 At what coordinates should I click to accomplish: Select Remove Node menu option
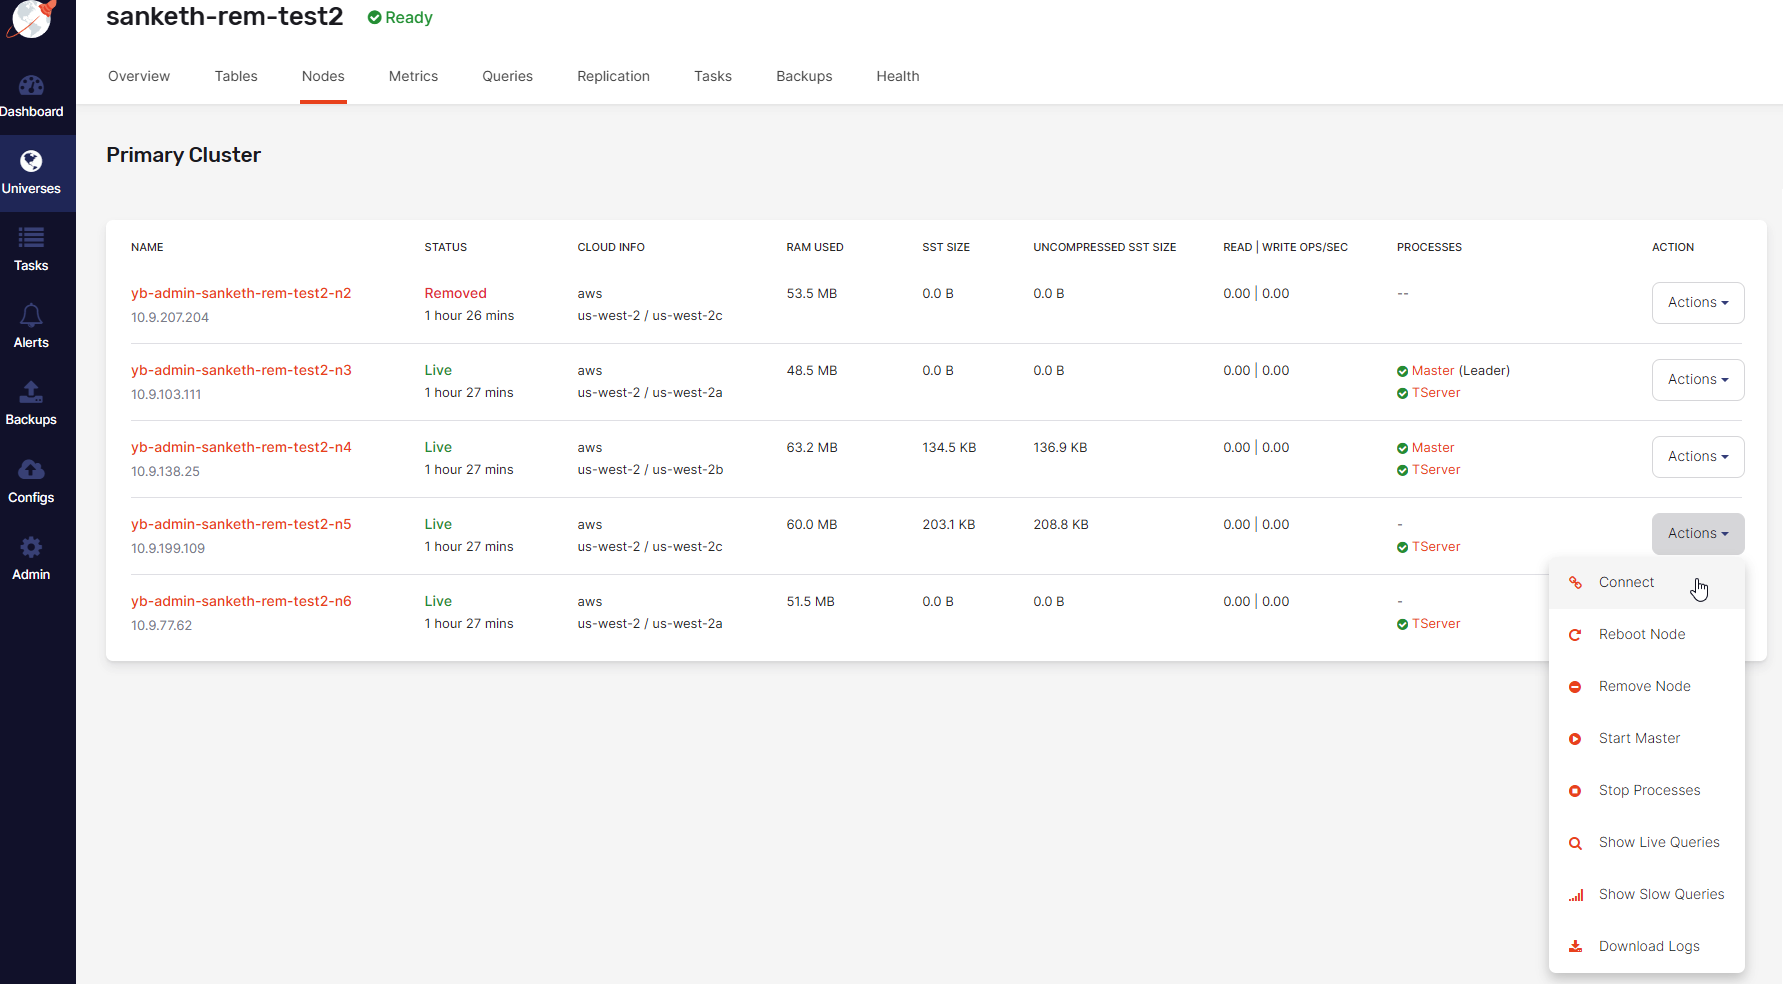(1644, 687)
